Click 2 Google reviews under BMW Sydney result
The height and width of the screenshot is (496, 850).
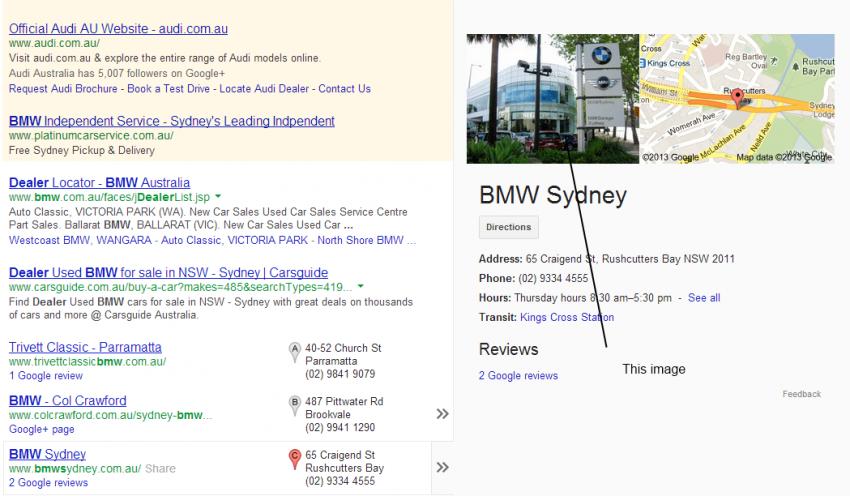[48, 482]
